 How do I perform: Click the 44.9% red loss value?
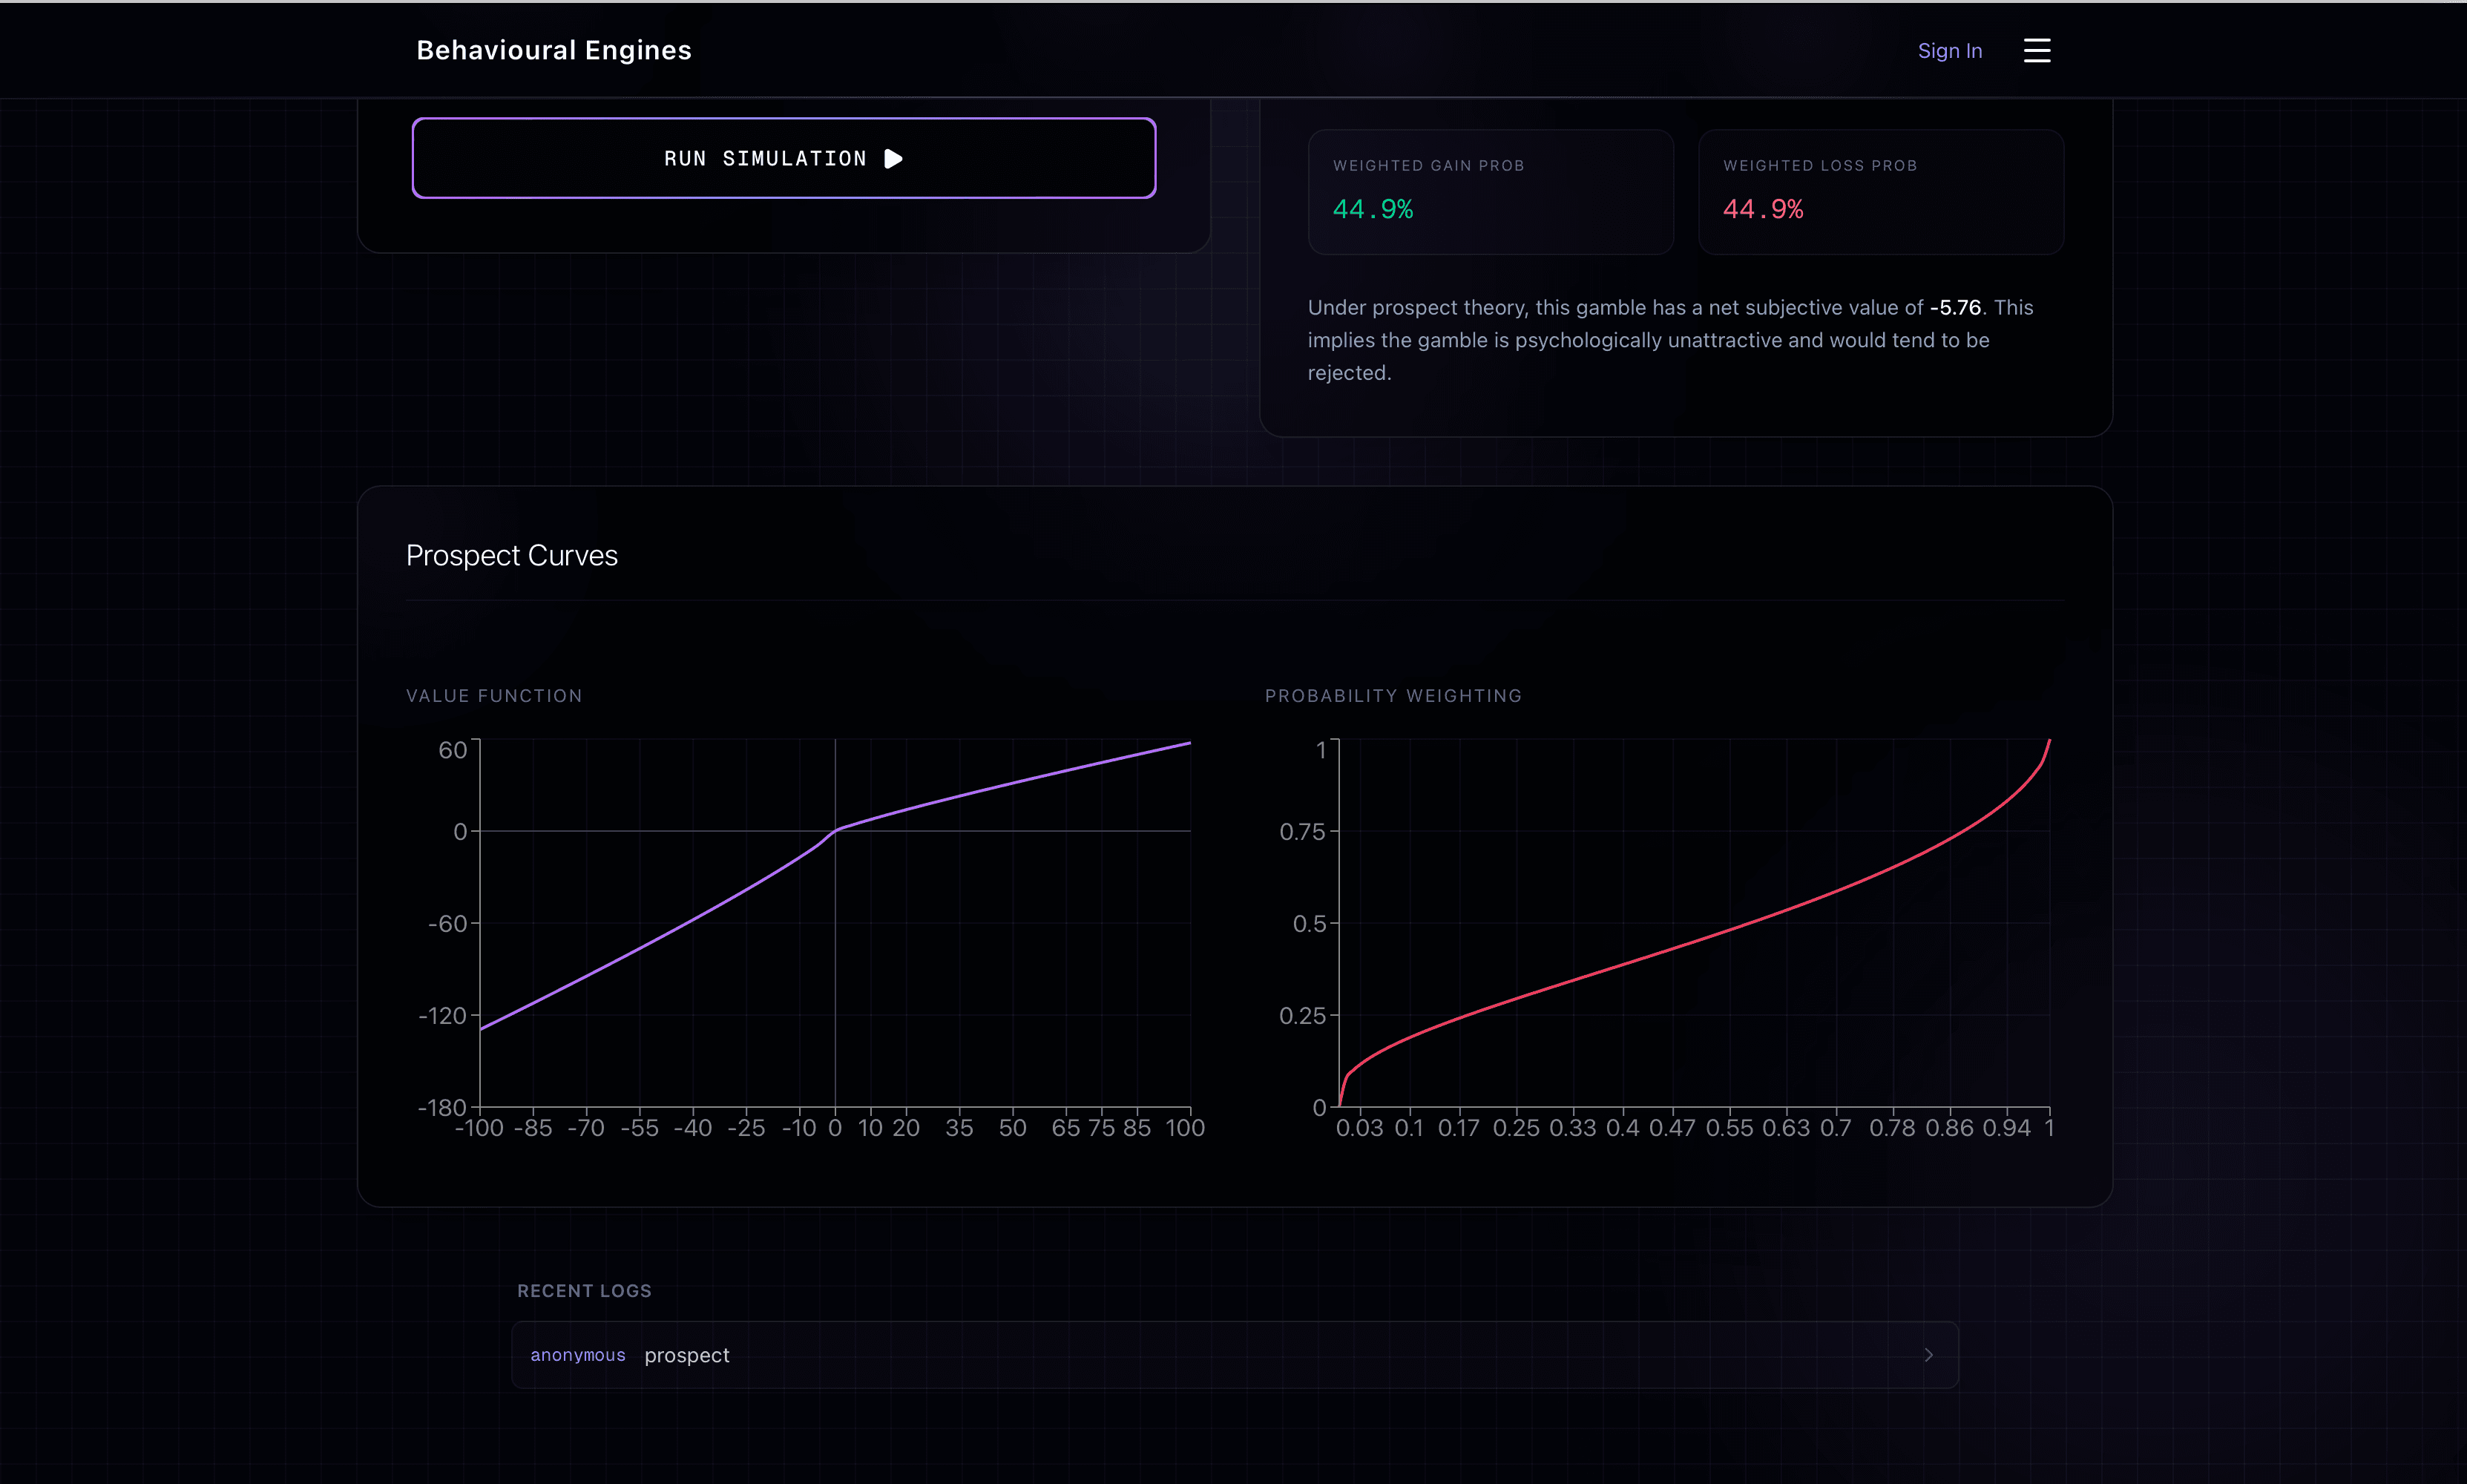(x=1762, y=209)
